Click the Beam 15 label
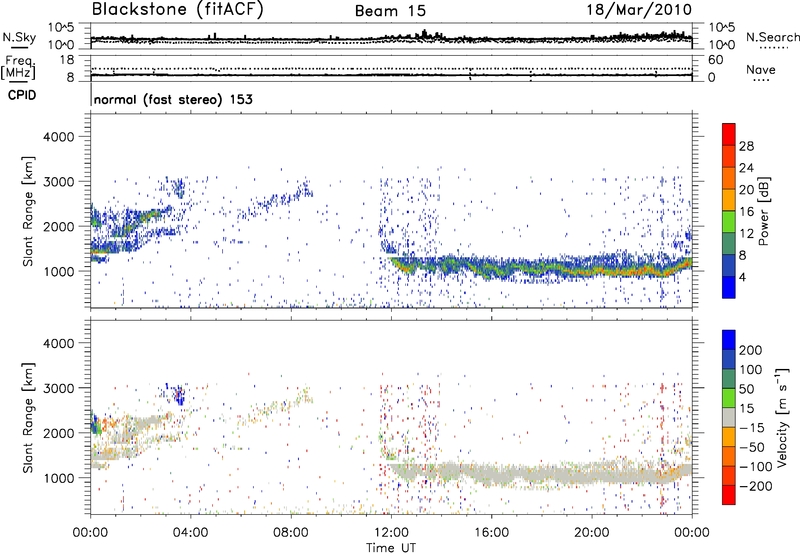The width and height of the screenshot is (800, 554). pyautogui.click(x=390, y=11)
